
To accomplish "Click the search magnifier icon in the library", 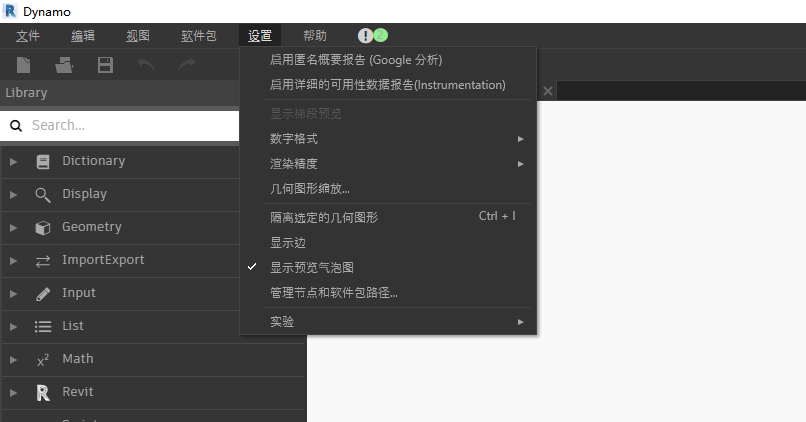I will tap(16, 125).
